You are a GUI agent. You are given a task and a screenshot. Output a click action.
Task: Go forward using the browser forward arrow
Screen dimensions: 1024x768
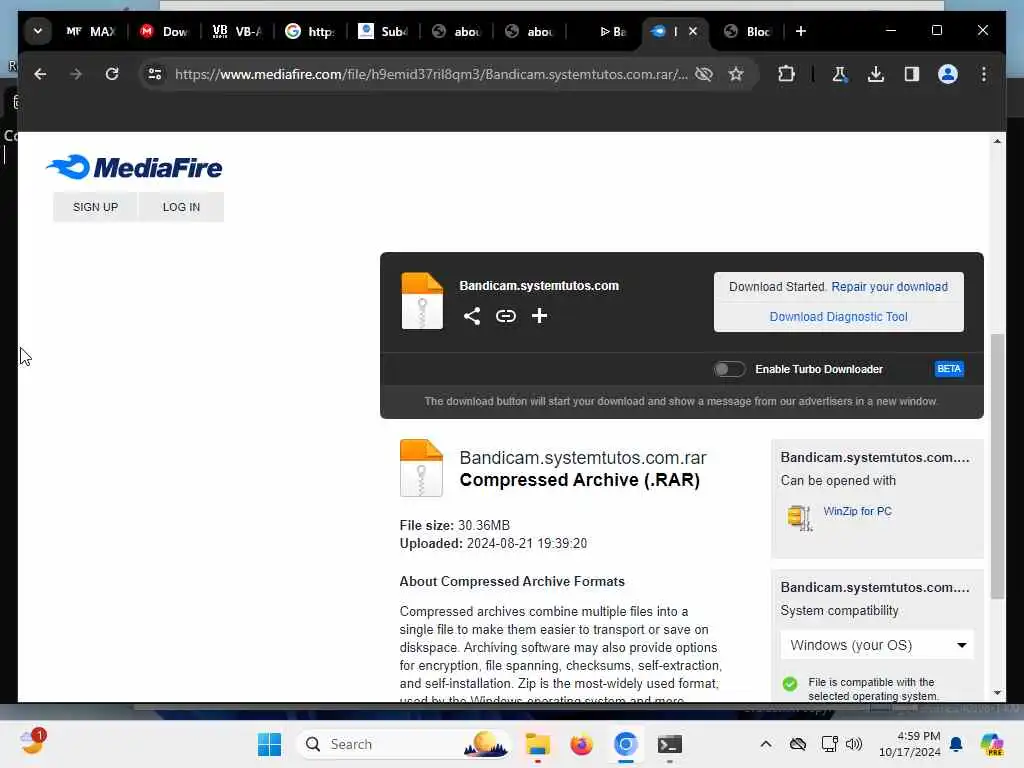tap(76, 74)
